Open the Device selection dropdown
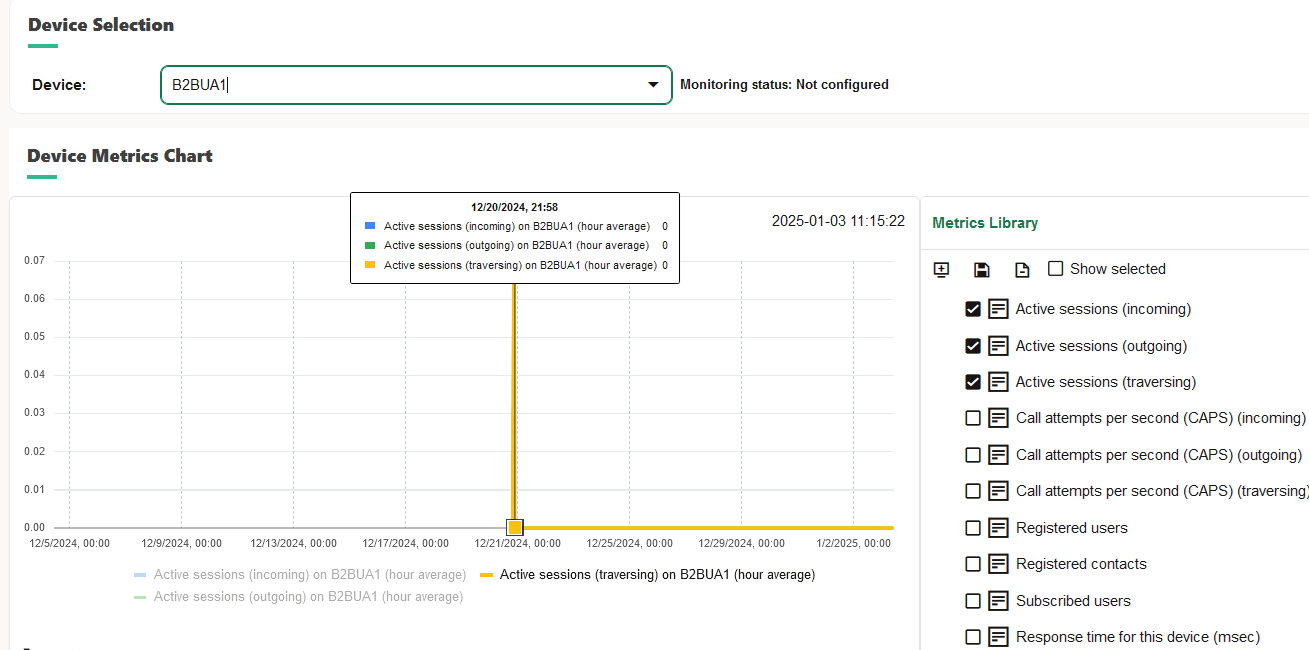 [x=652, y=85]
